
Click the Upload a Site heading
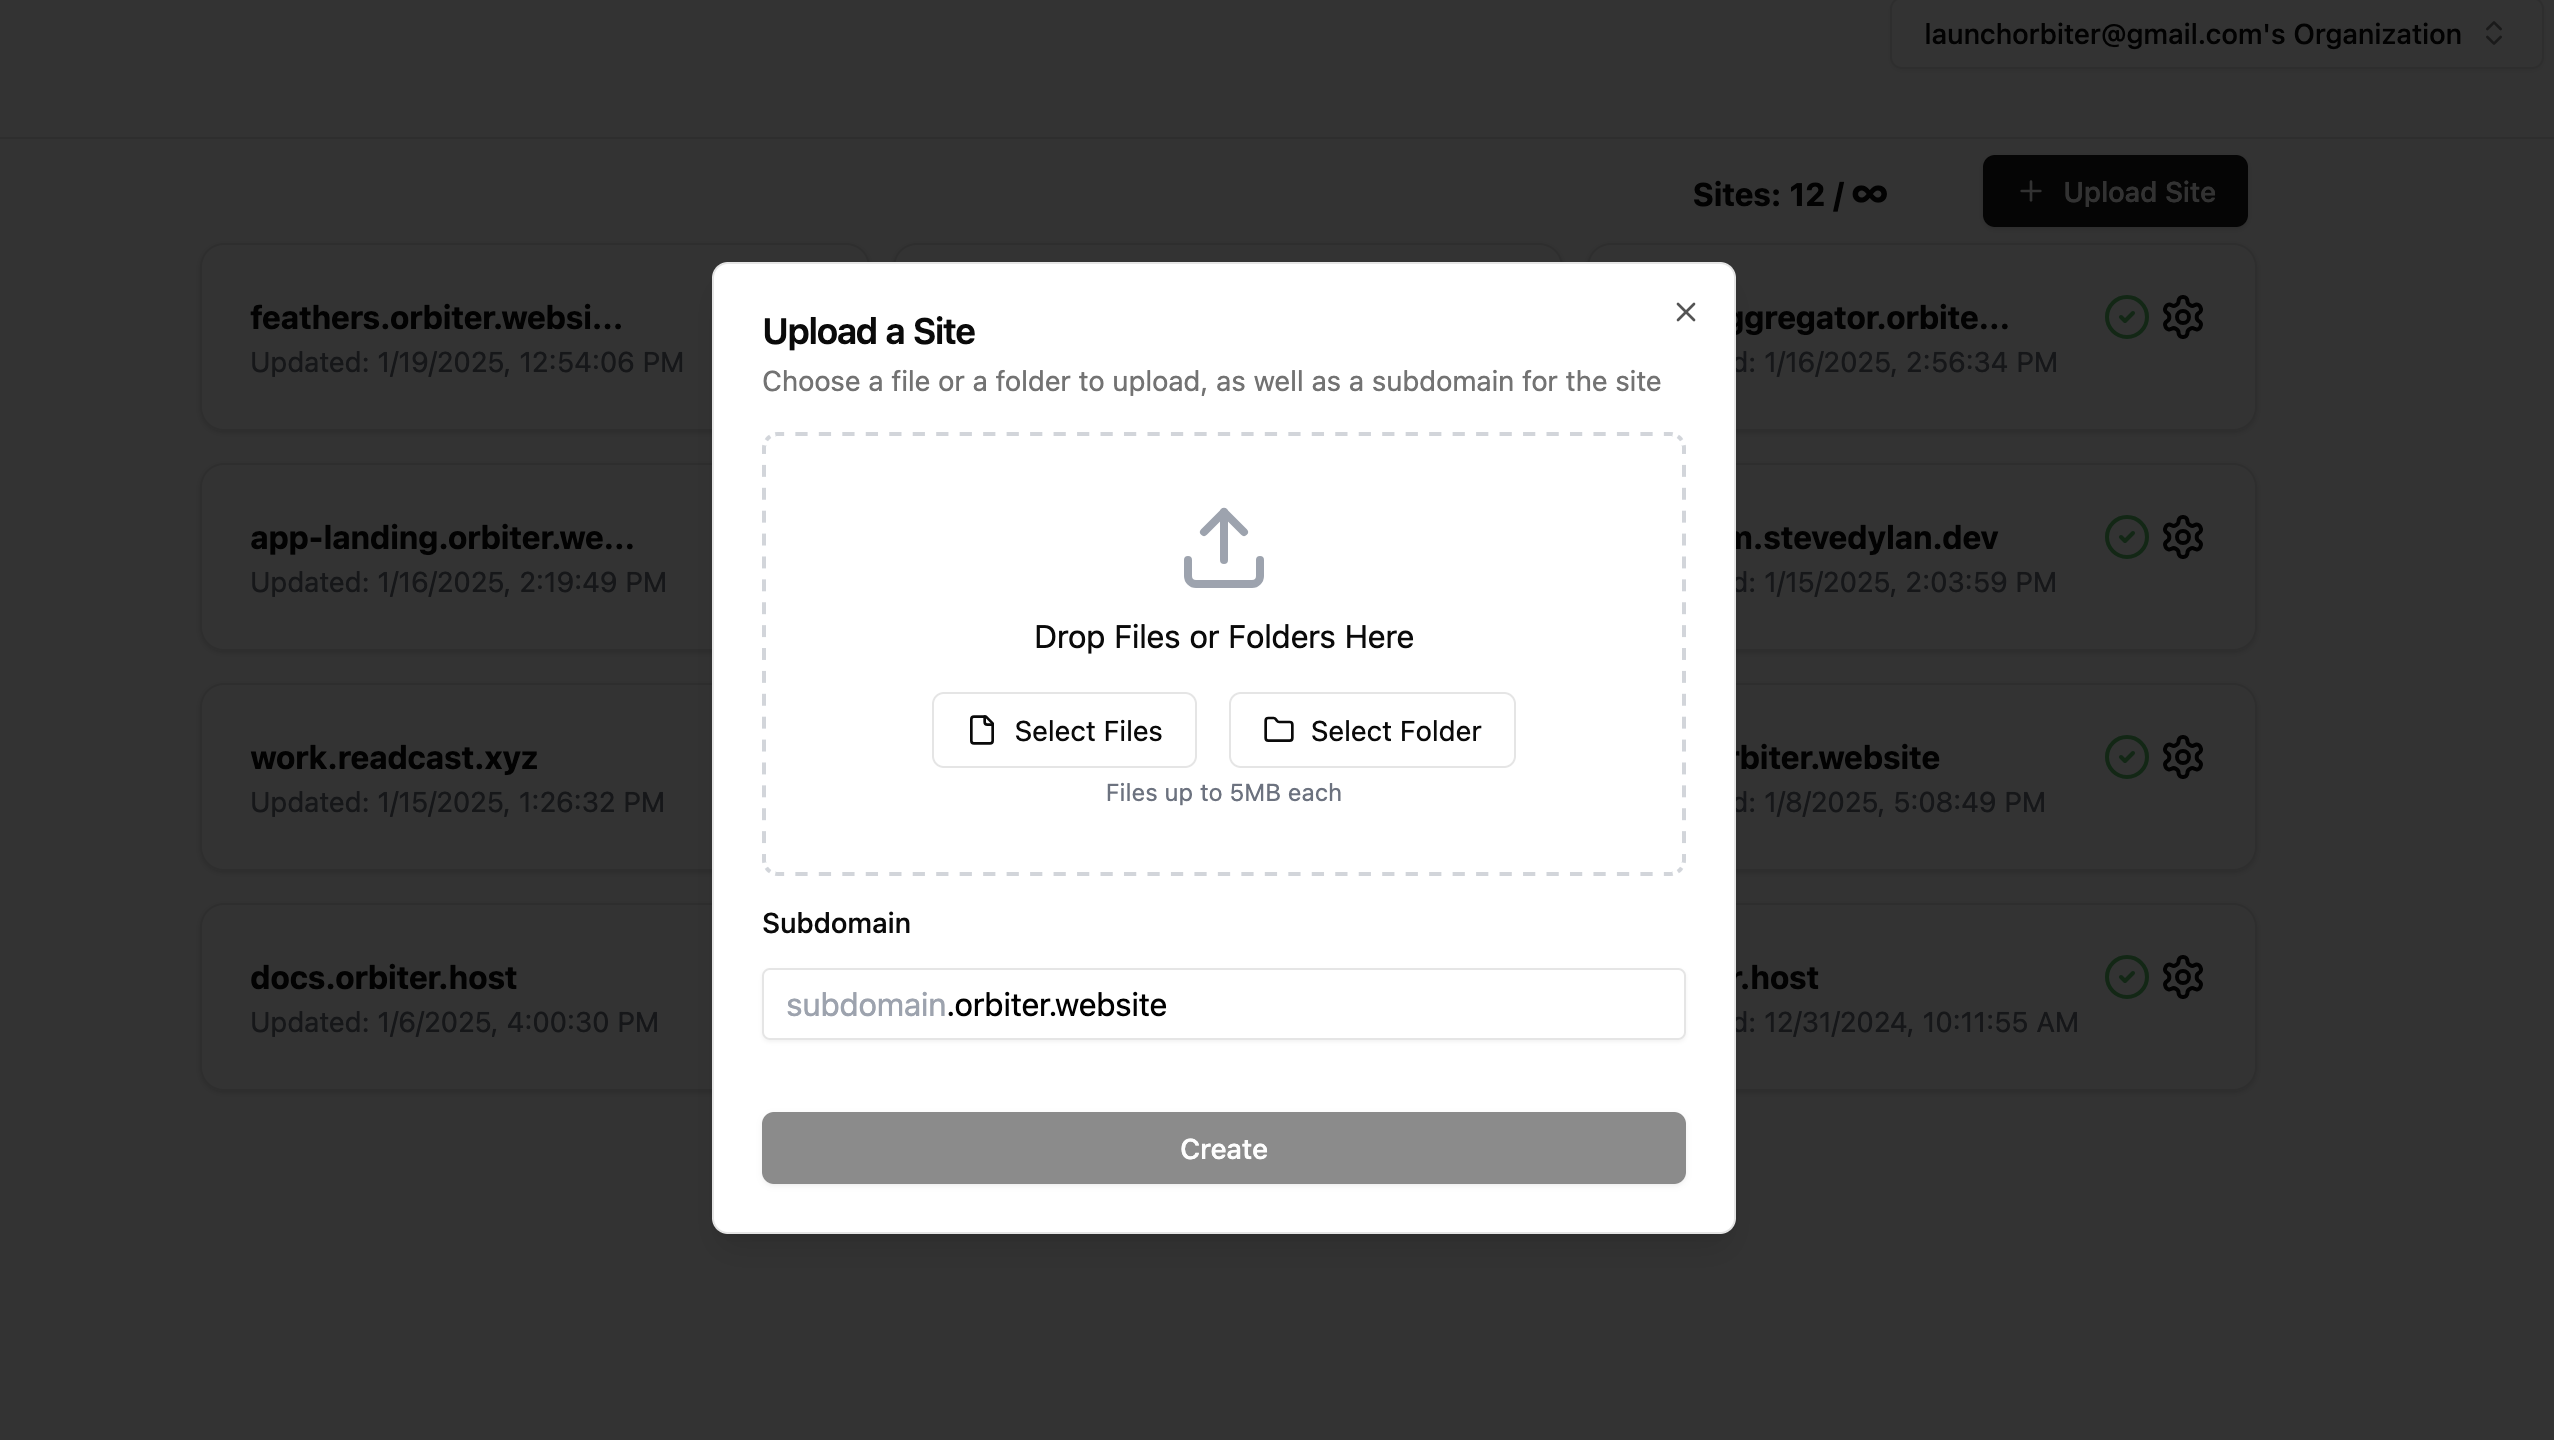click(868, 331)
